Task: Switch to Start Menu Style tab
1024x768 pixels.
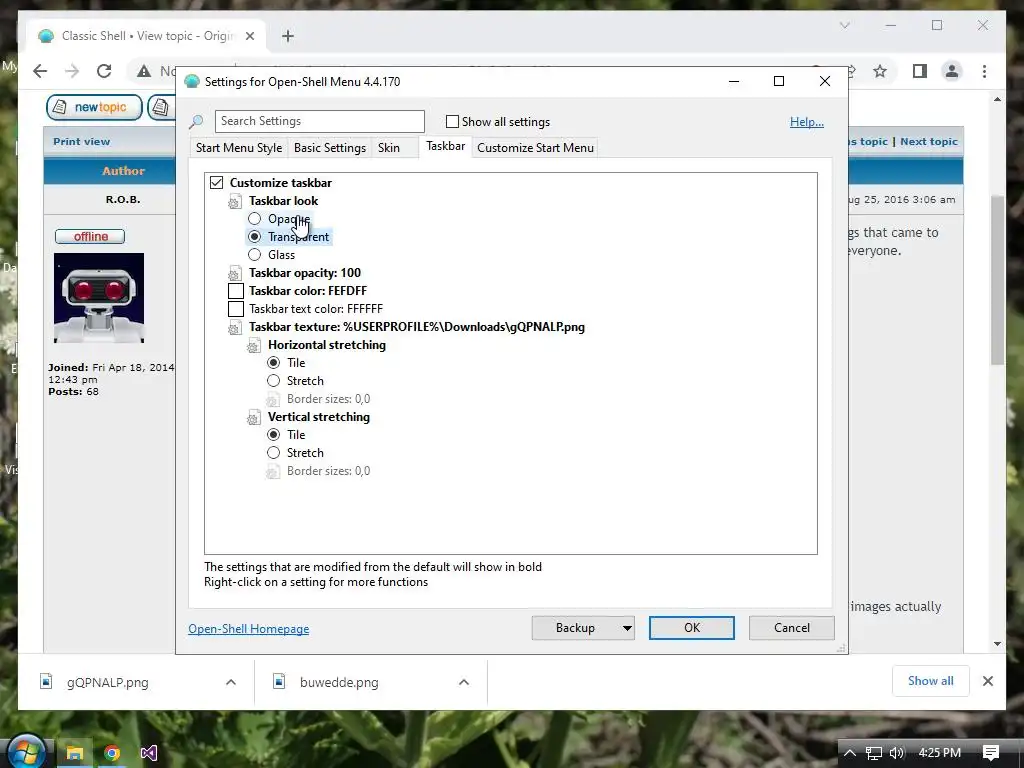Action: click(x=239, y=148)
